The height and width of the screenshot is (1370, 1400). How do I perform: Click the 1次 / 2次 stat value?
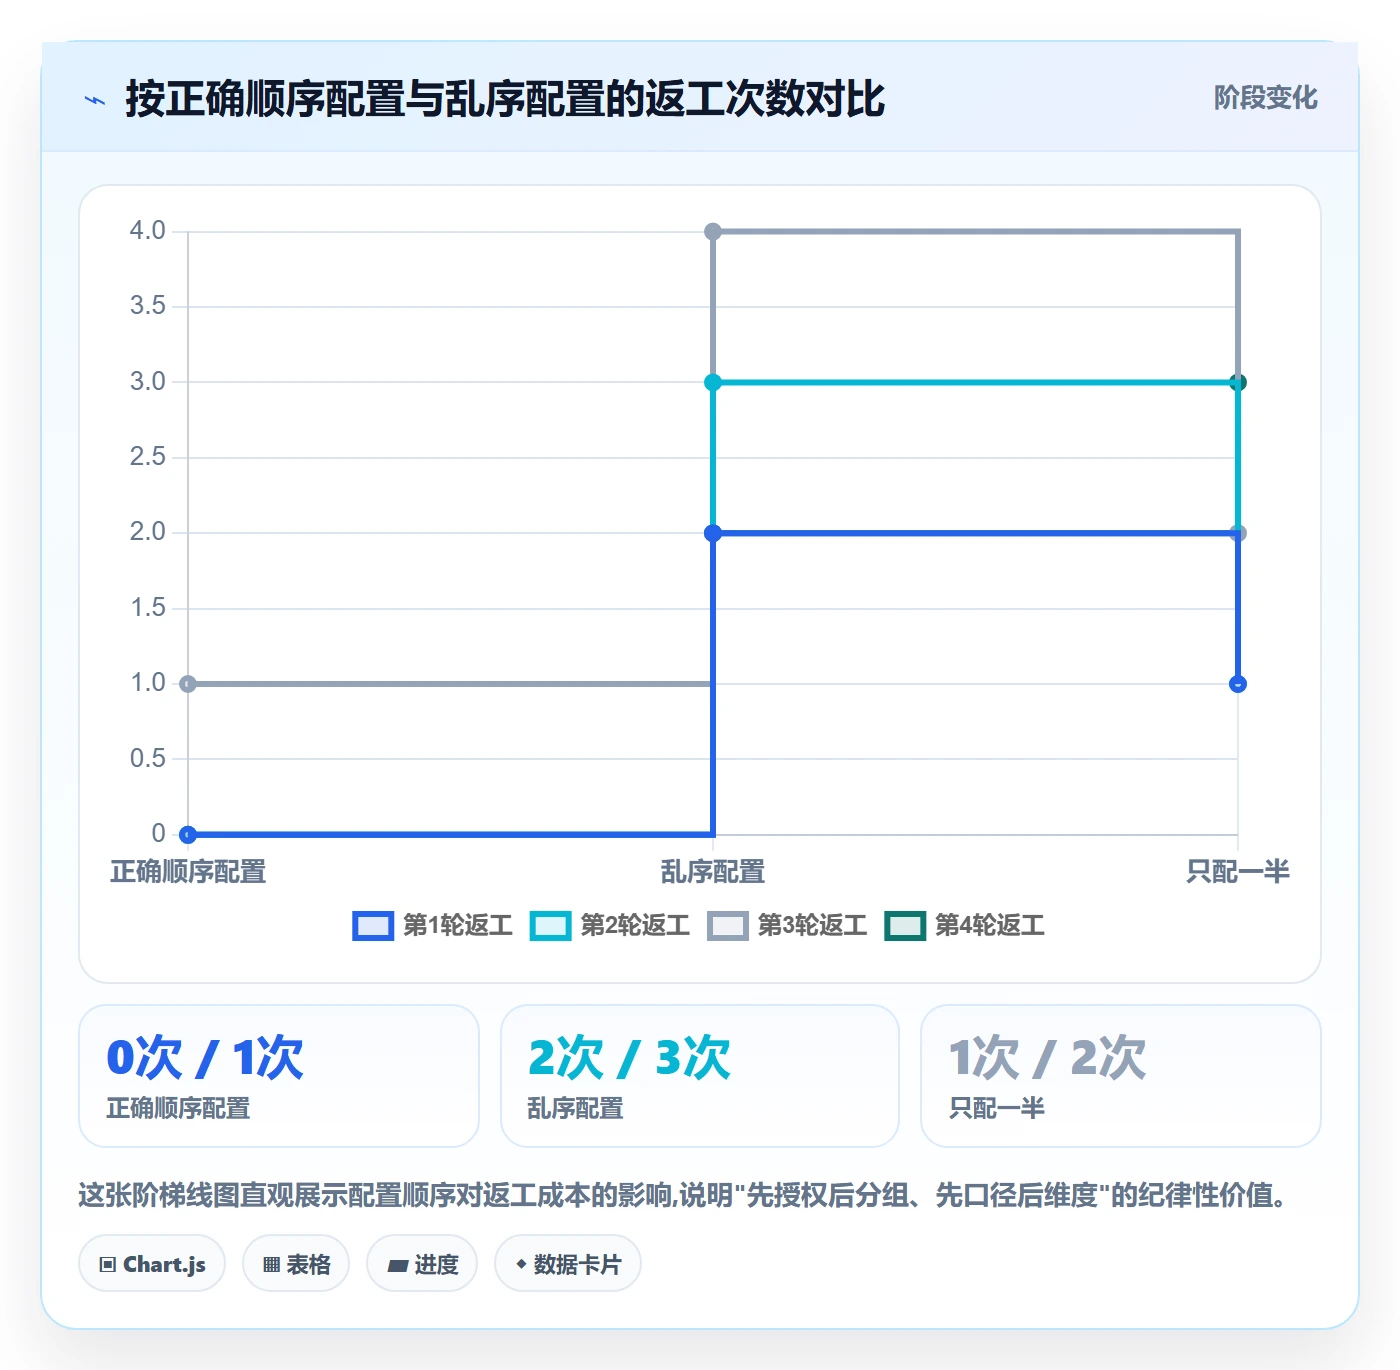click(1047, 1057)
